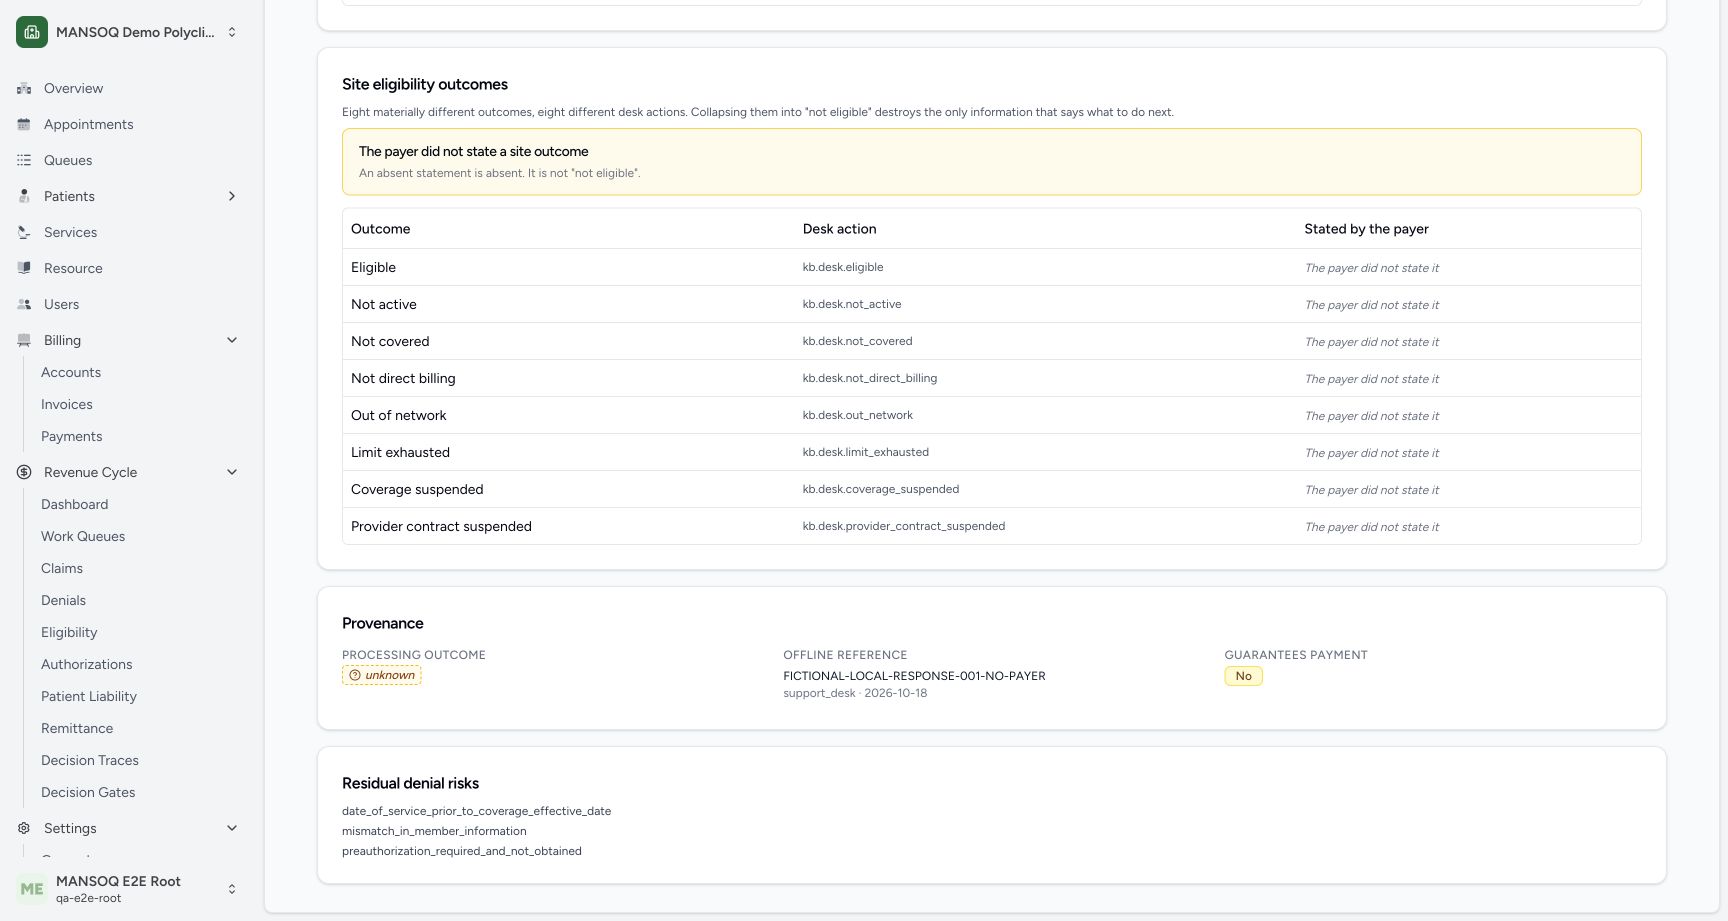Open the MANSOQ E2E Root account menu chevrons

232,889
